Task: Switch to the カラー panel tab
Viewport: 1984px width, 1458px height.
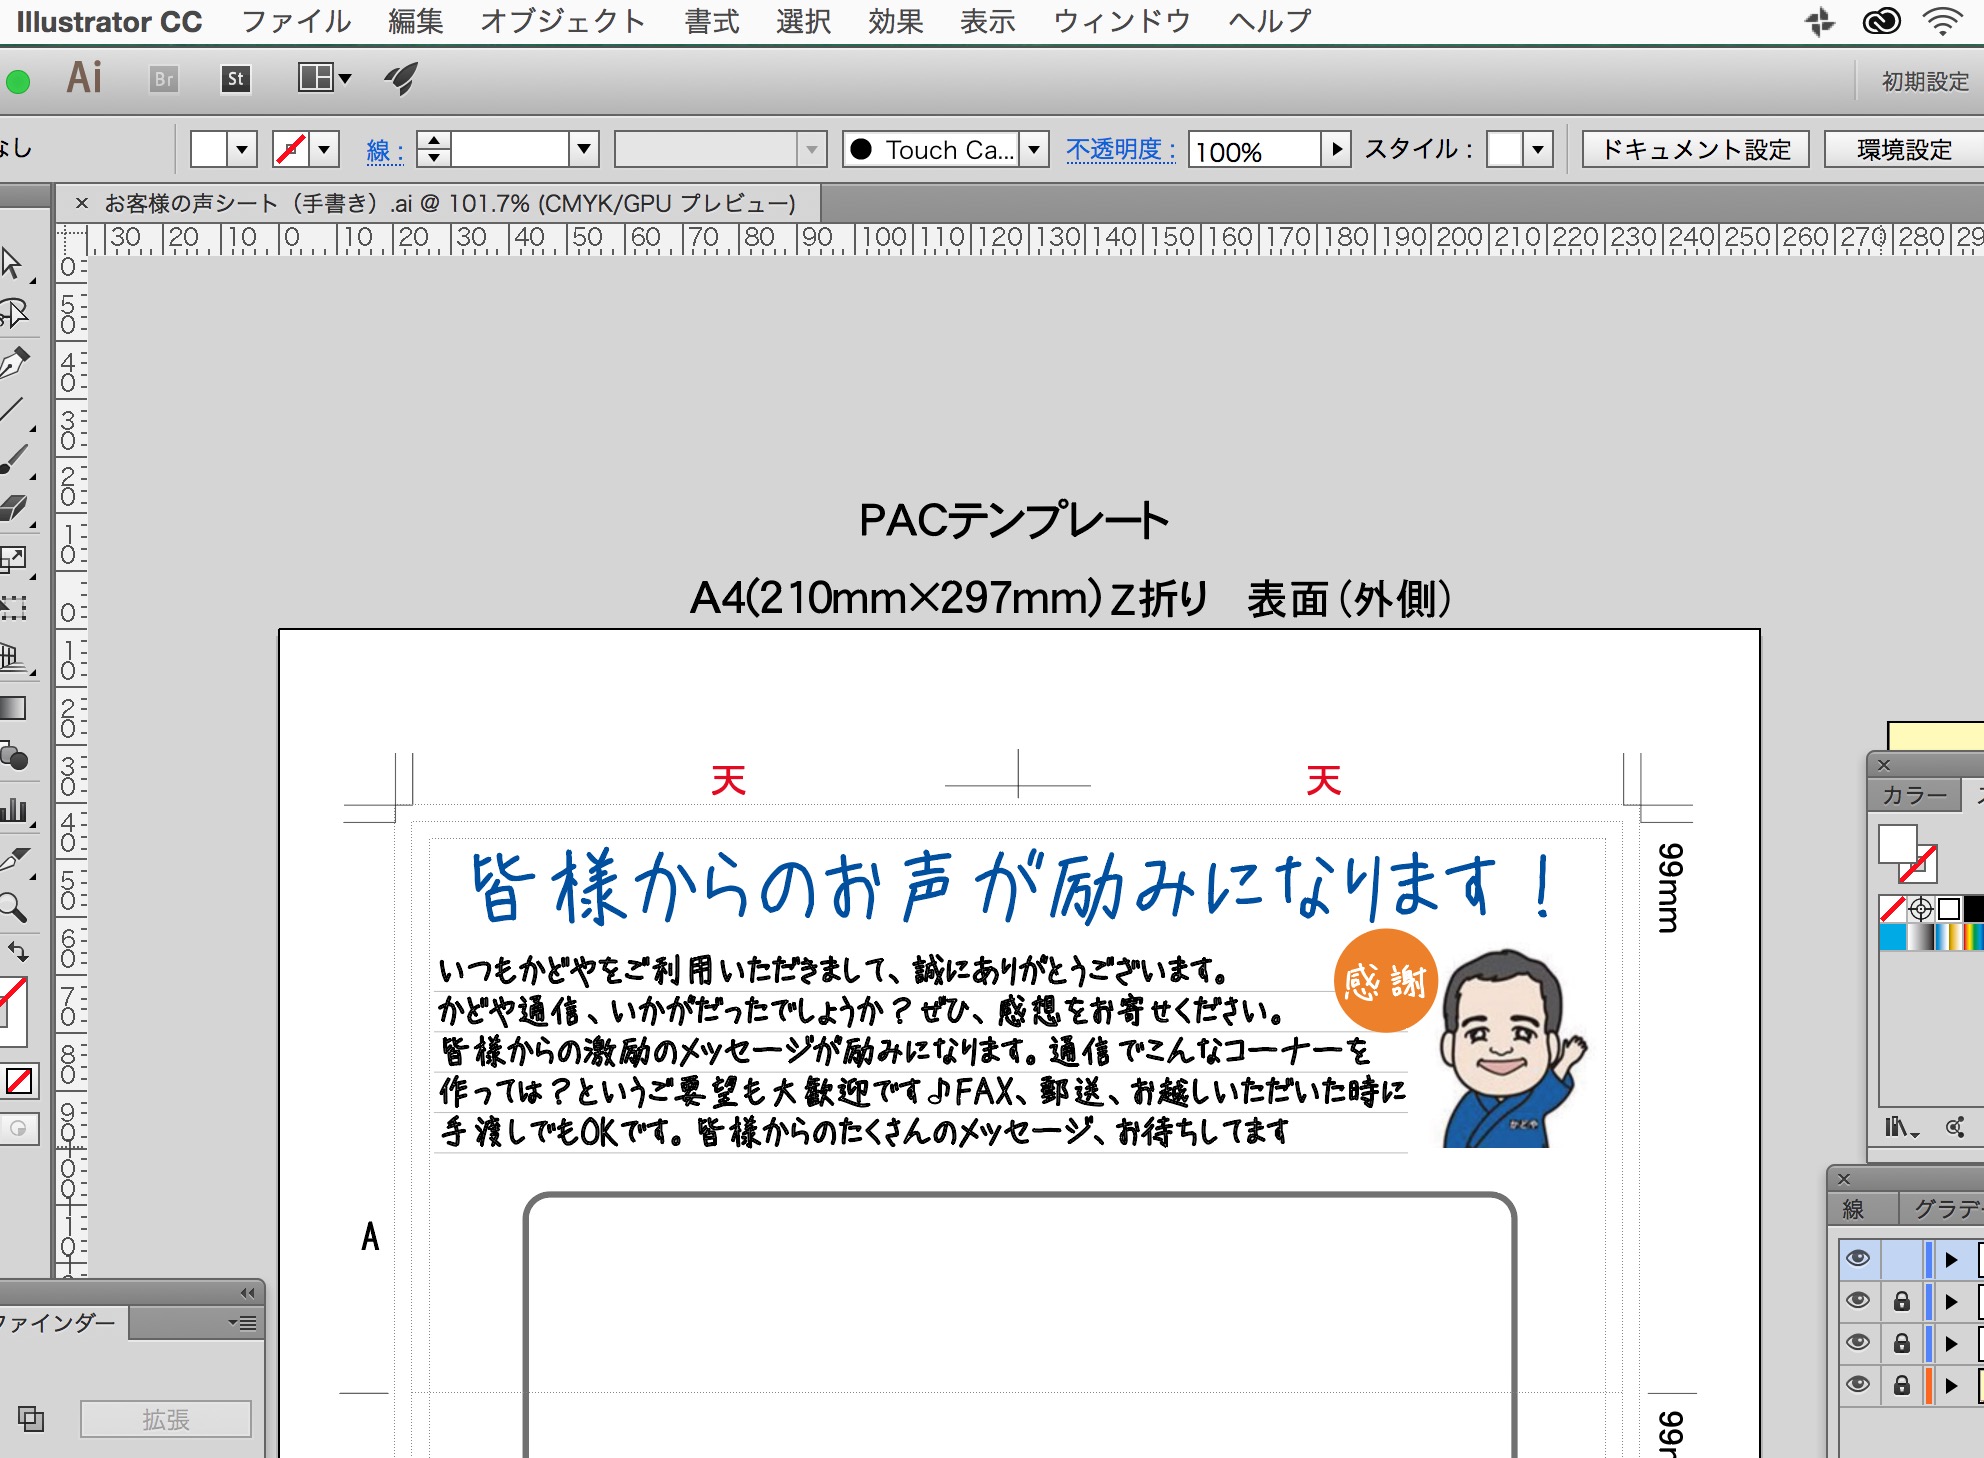Action: (x=1914, y=795)
